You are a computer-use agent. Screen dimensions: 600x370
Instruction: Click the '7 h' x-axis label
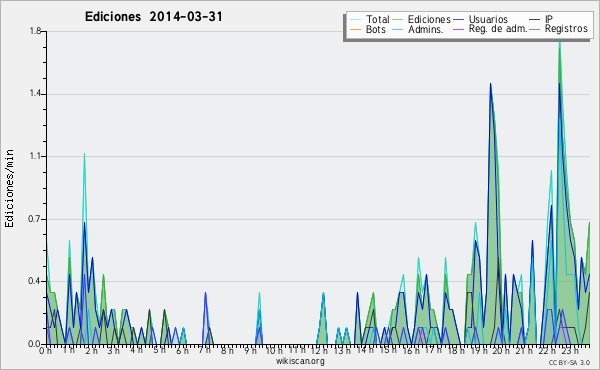204,350
